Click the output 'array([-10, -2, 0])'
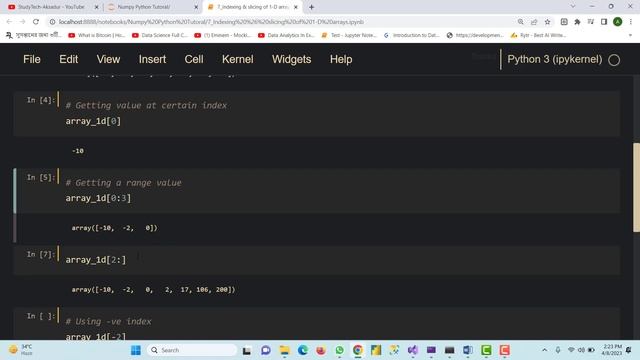The image size is (640, 360). pyautogui.click(x=114, y=228)
